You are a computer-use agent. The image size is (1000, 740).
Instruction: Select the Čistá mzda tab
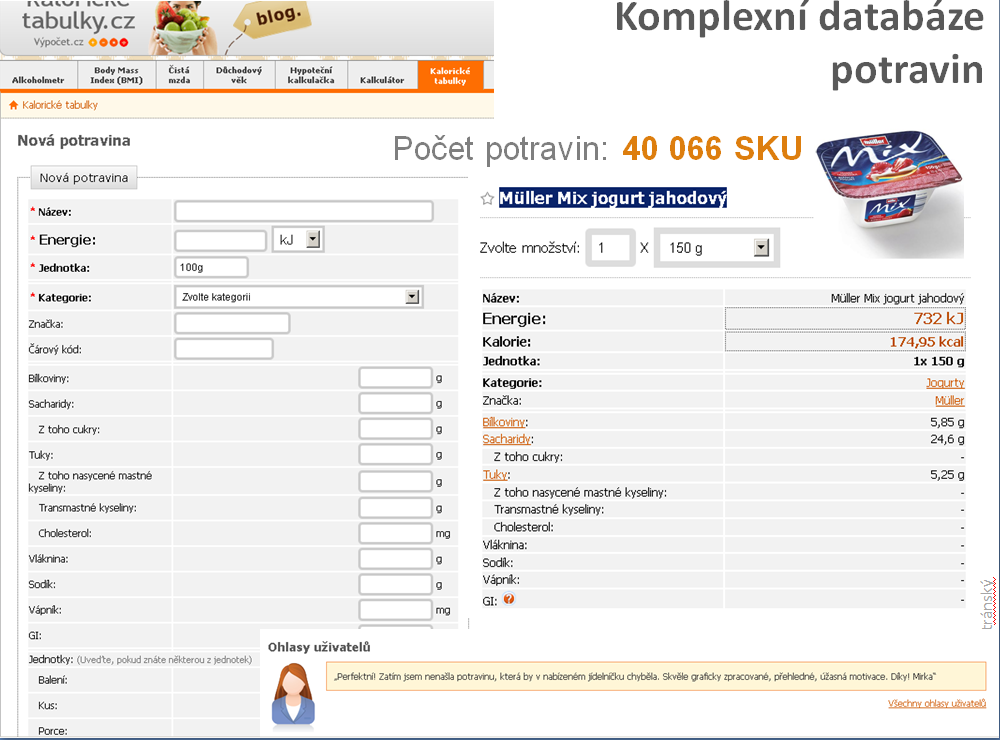click(179, 75)
